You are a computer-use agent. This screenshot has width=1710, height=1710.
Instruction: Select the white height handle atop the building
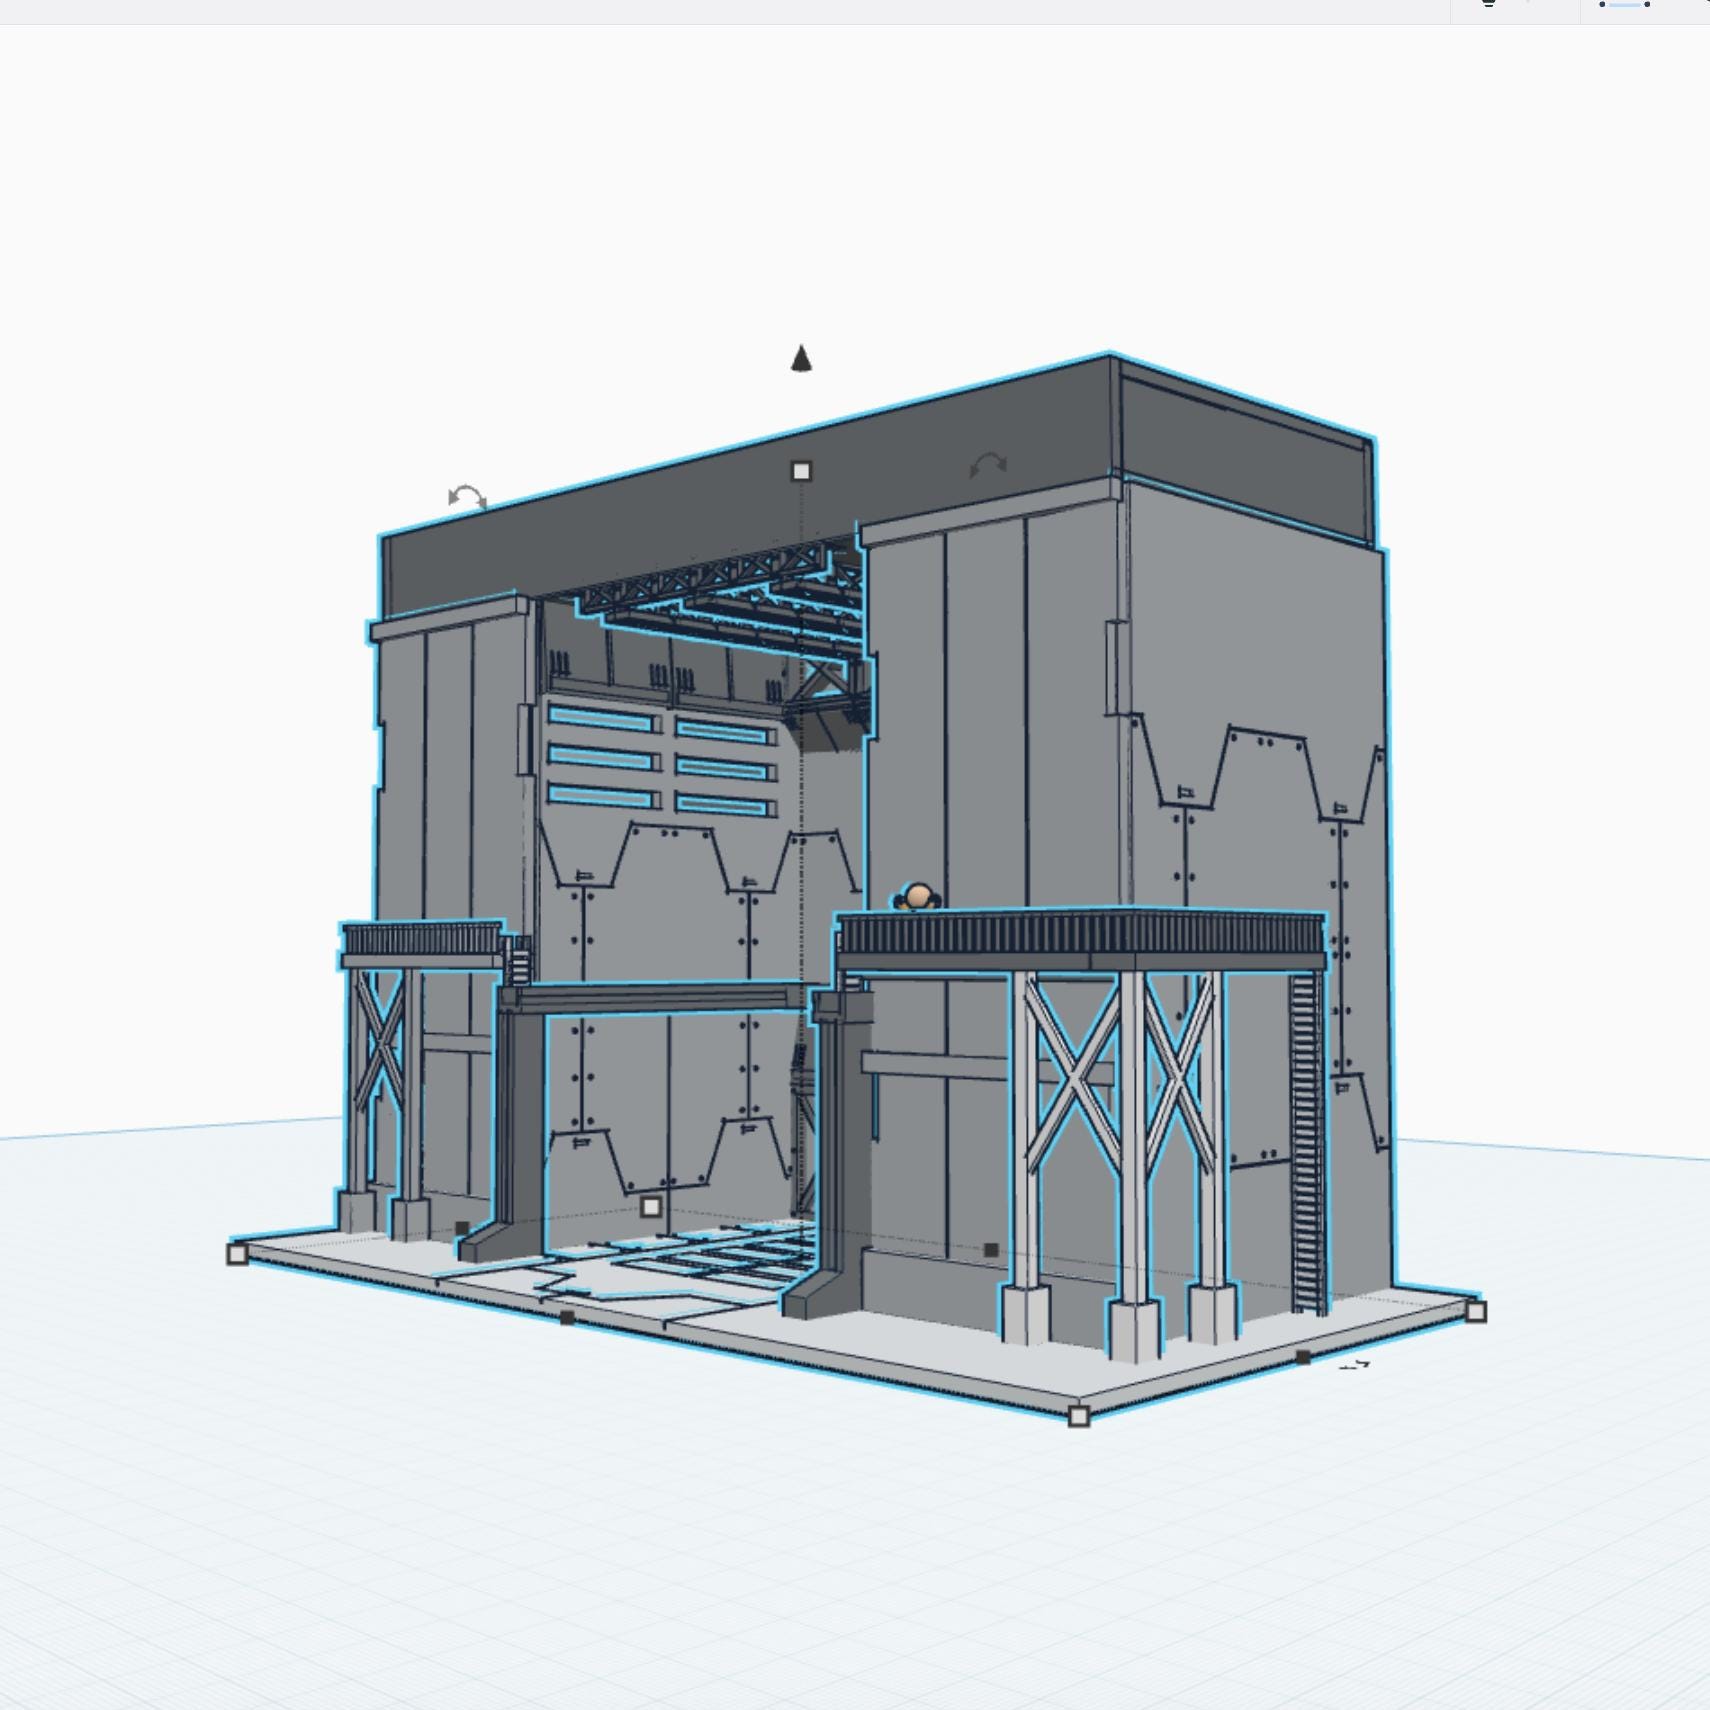click(x=801, y=470)
